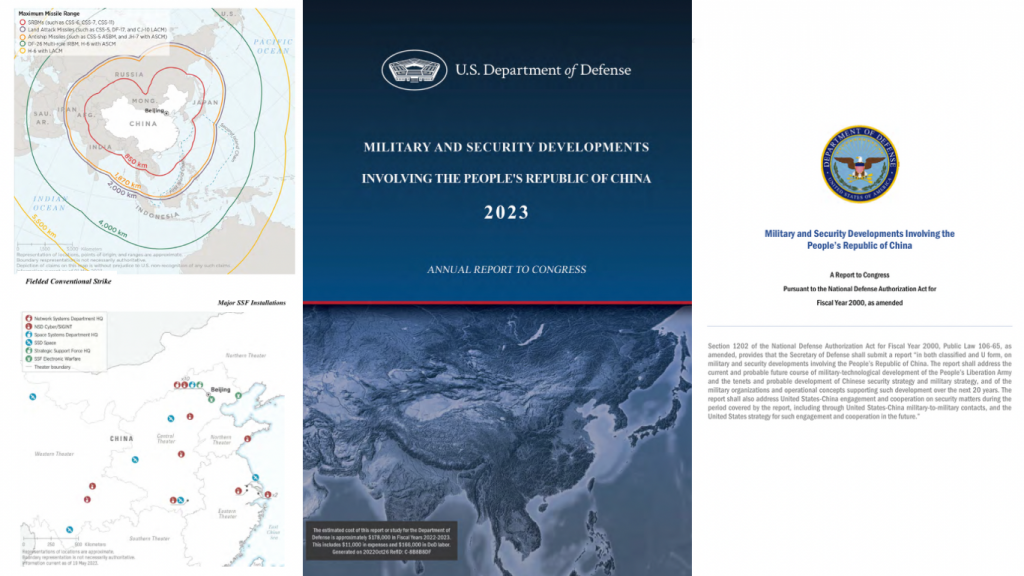Click the 'U.S. Department of Defense' heading
This screenshot has width=1024, height=576.
point(543,70)
